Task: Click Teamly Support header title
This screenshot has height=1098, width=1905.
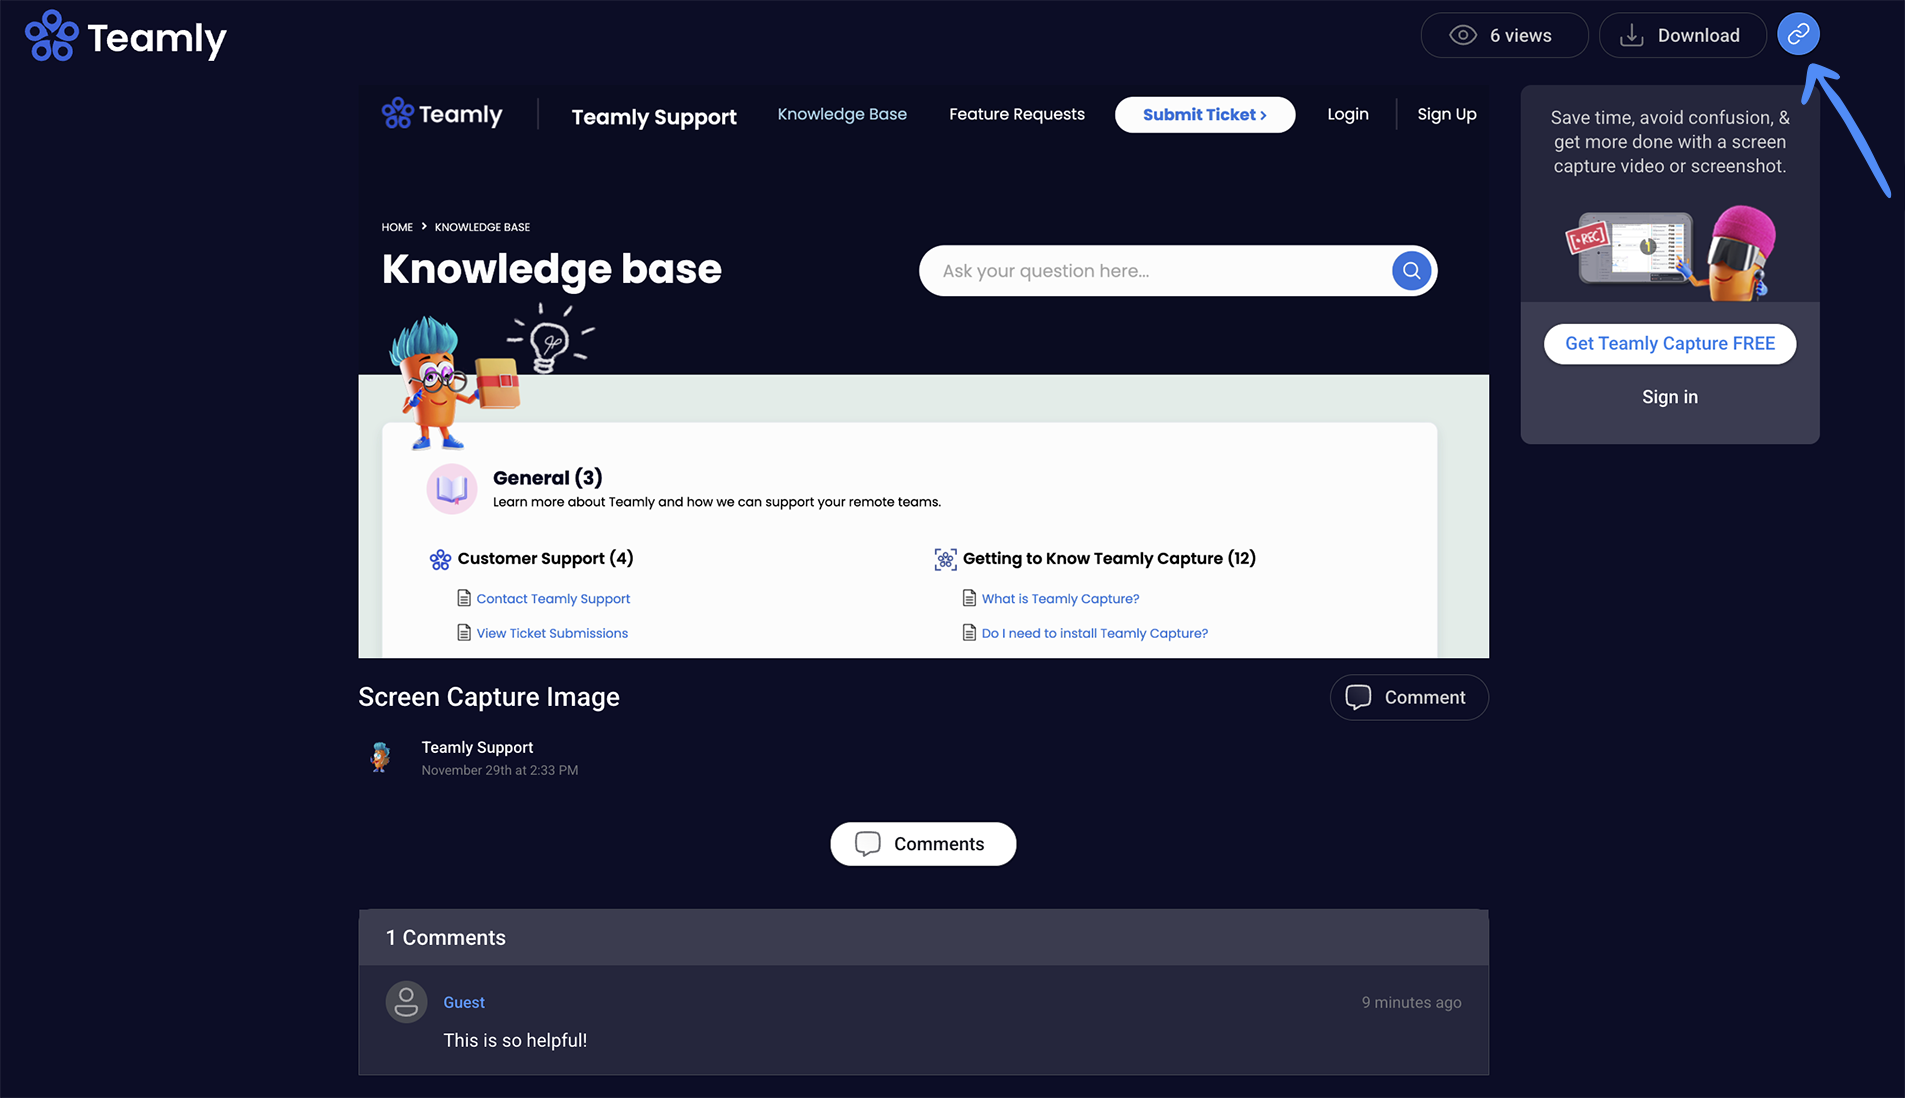Action: click(654, 117)
